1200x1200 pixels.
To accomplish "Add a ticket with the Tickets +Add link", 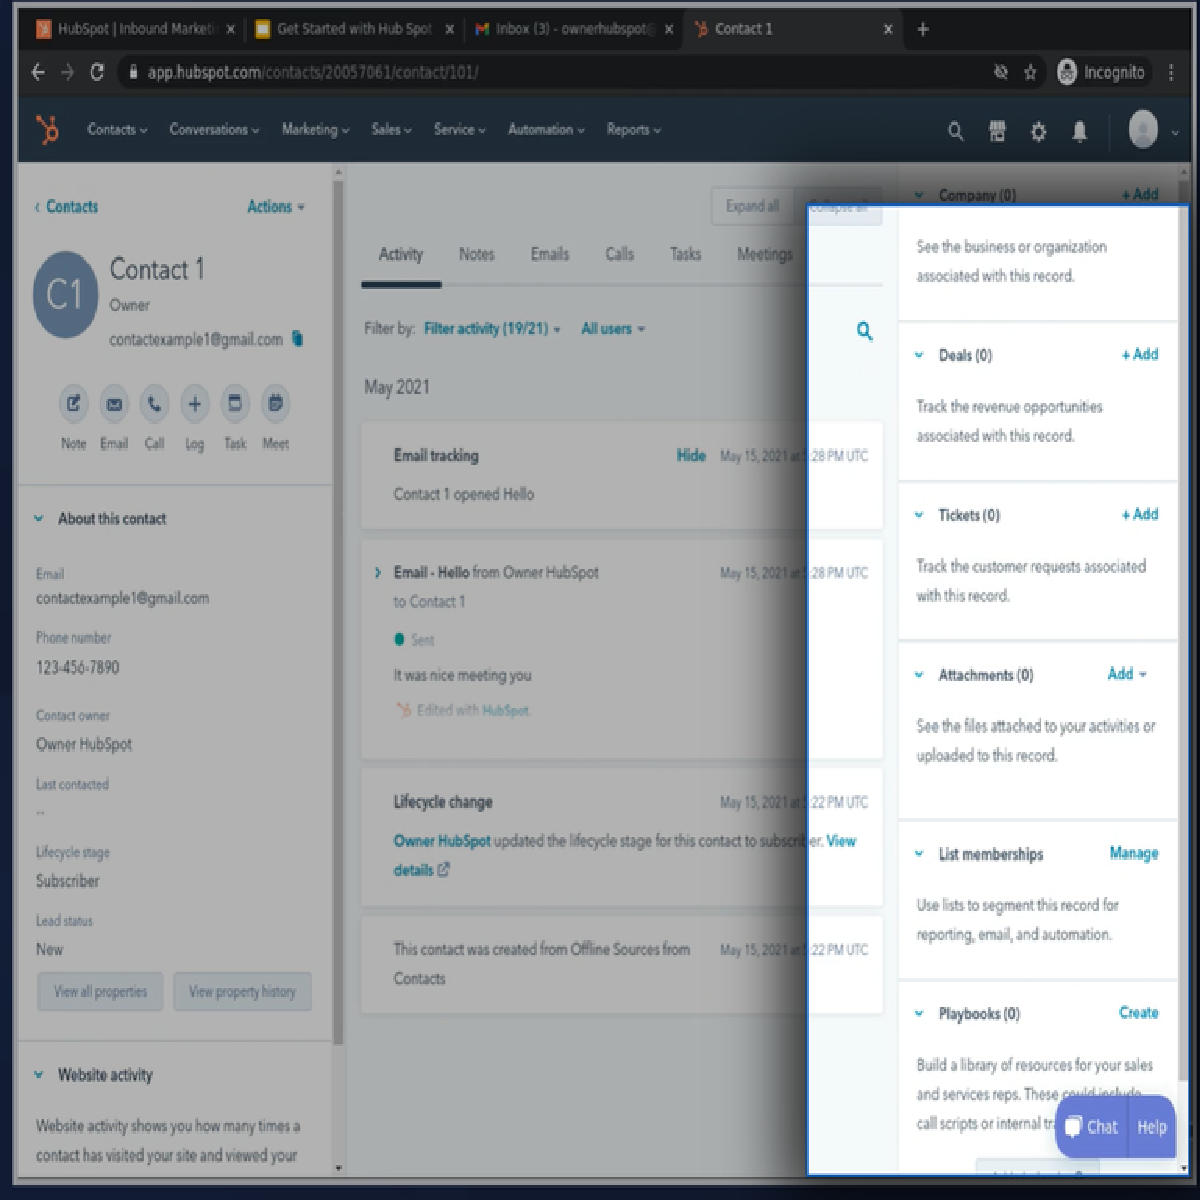I will click(x=1140, y=514).
